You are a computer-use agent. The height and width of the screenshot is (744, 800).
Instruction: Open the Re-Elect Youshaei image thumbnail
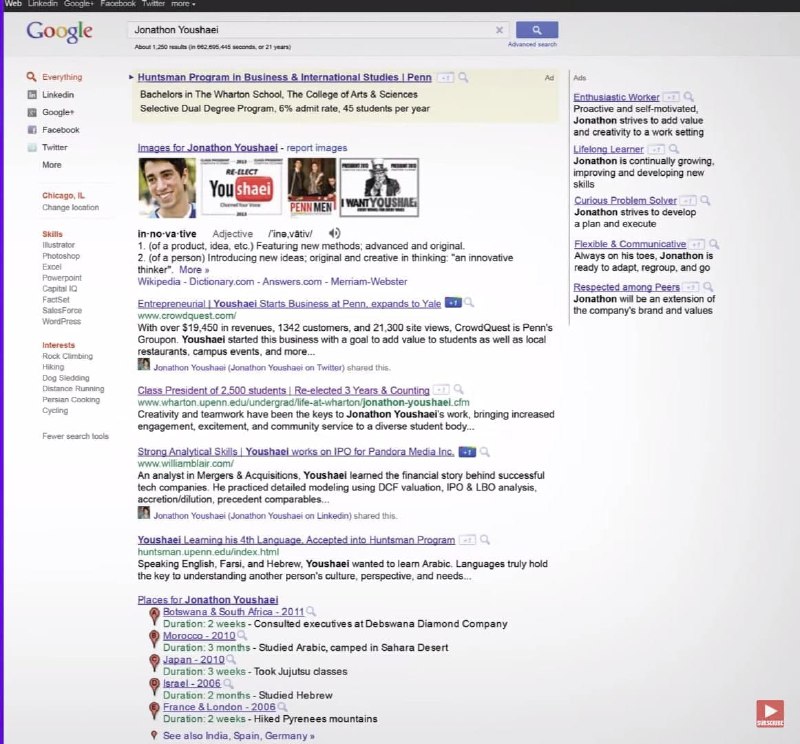tap(241, 187)
